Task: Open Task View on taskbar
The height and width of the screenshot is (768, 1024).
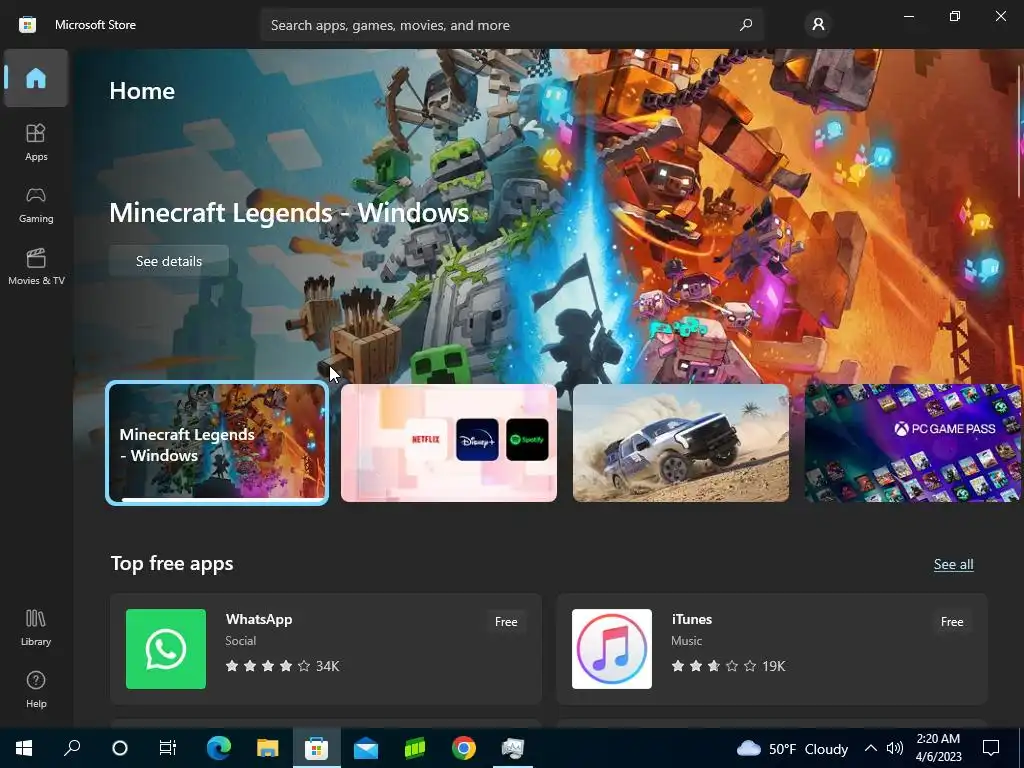Action: (168, 748)
